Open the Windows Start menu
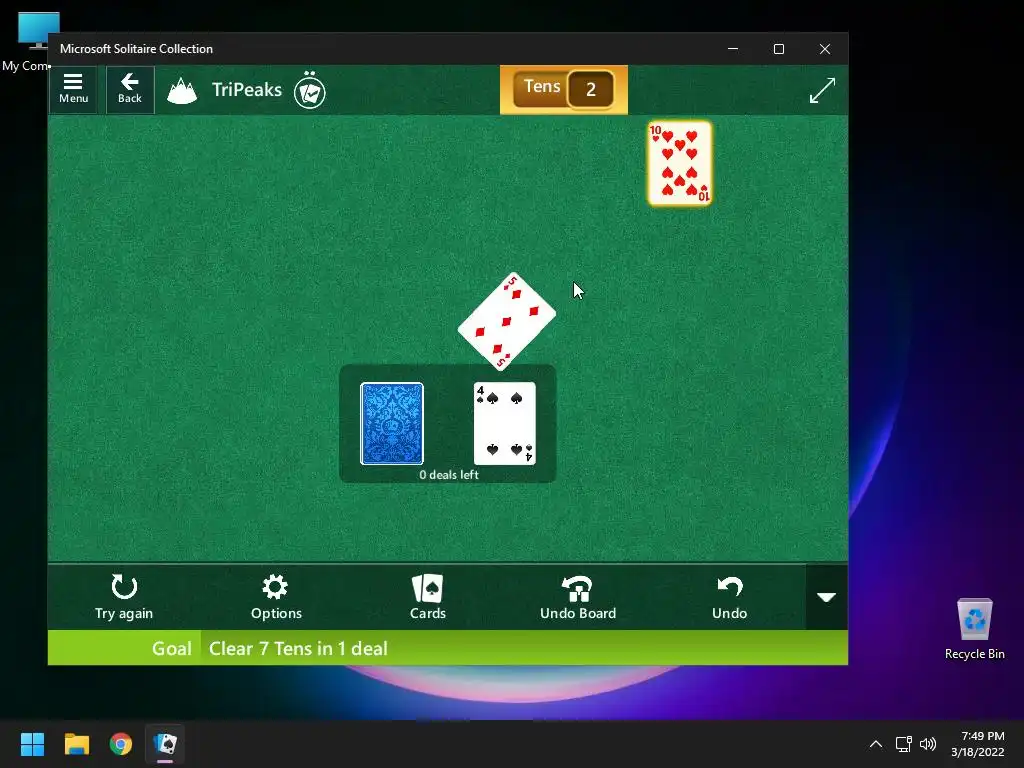This screenshot has height=768, width=1024. click(32, 744)
